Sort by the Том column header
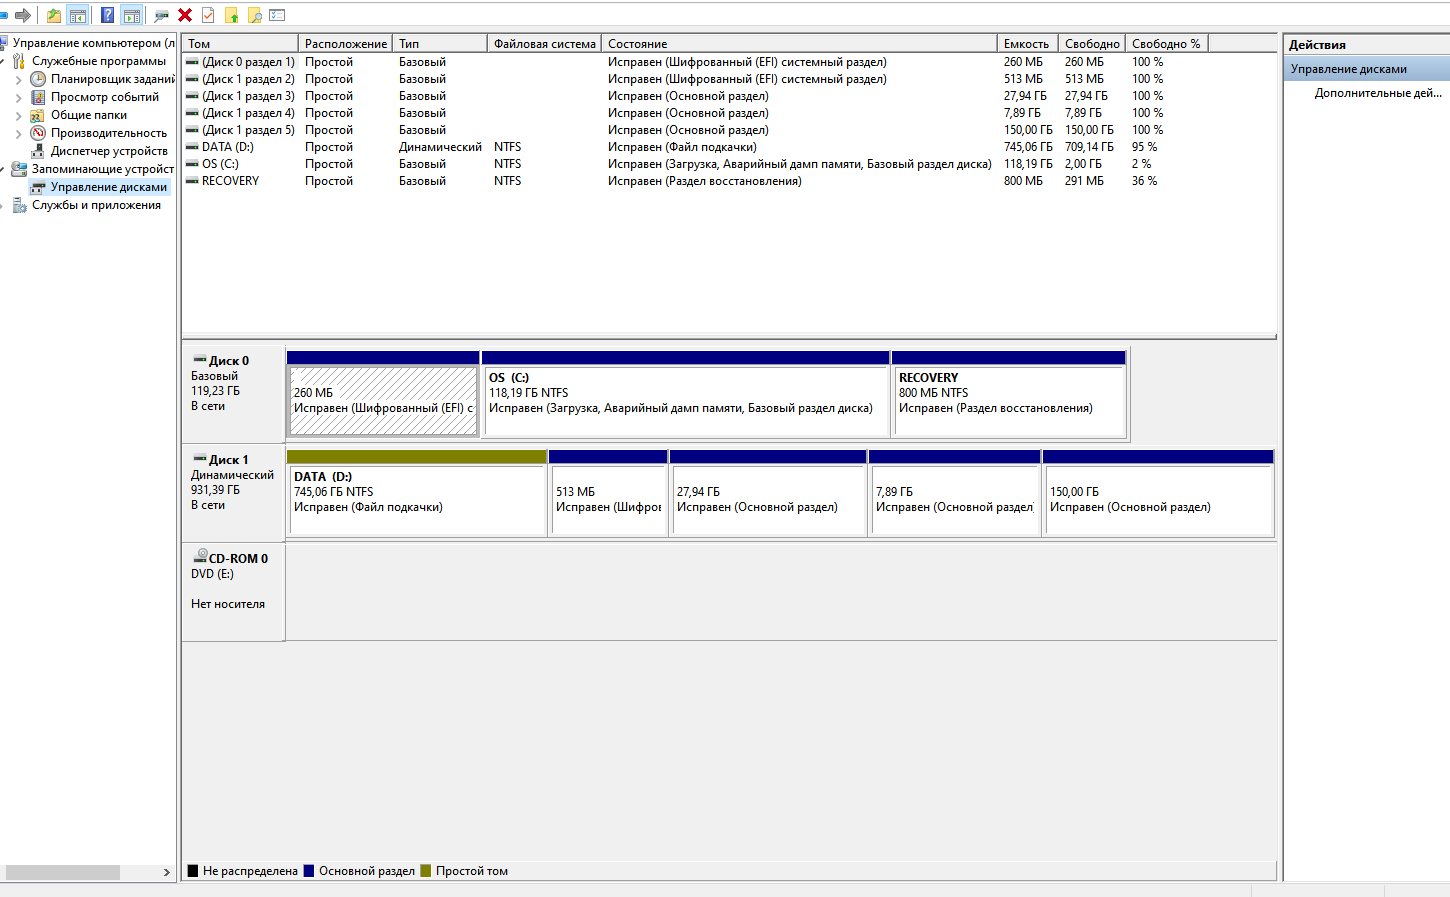The width and height of the screenshot is (1450, 897). (x=240, y=44)
